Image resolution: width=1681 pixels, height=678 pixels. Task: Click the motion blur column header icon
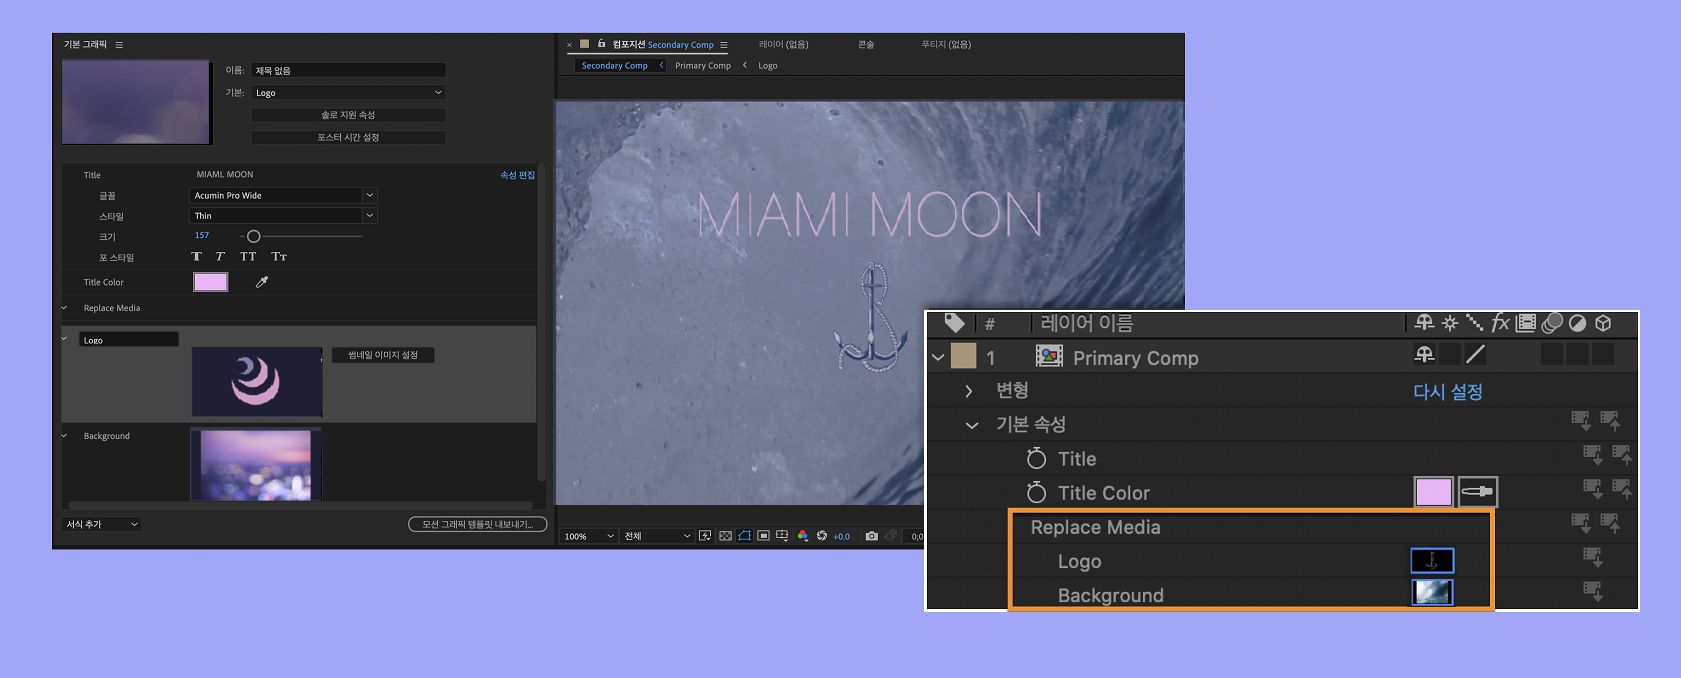1552,323
